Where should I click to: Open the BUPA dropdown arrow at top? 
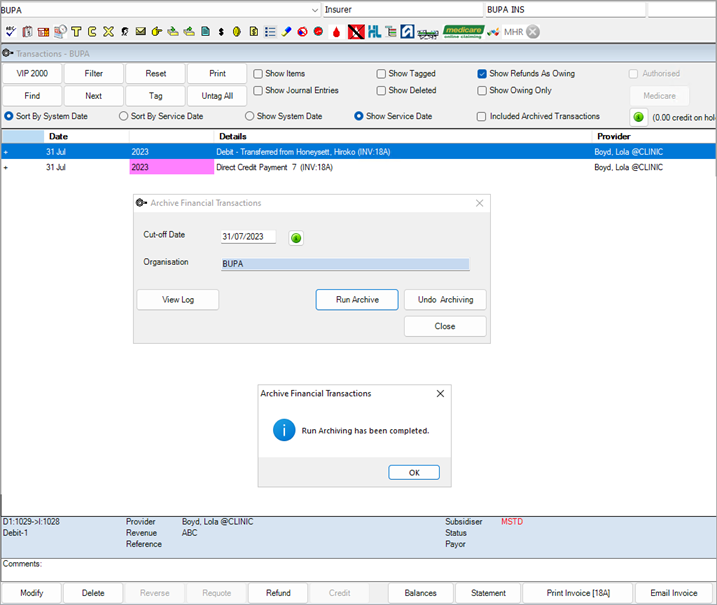coord(315,10)
